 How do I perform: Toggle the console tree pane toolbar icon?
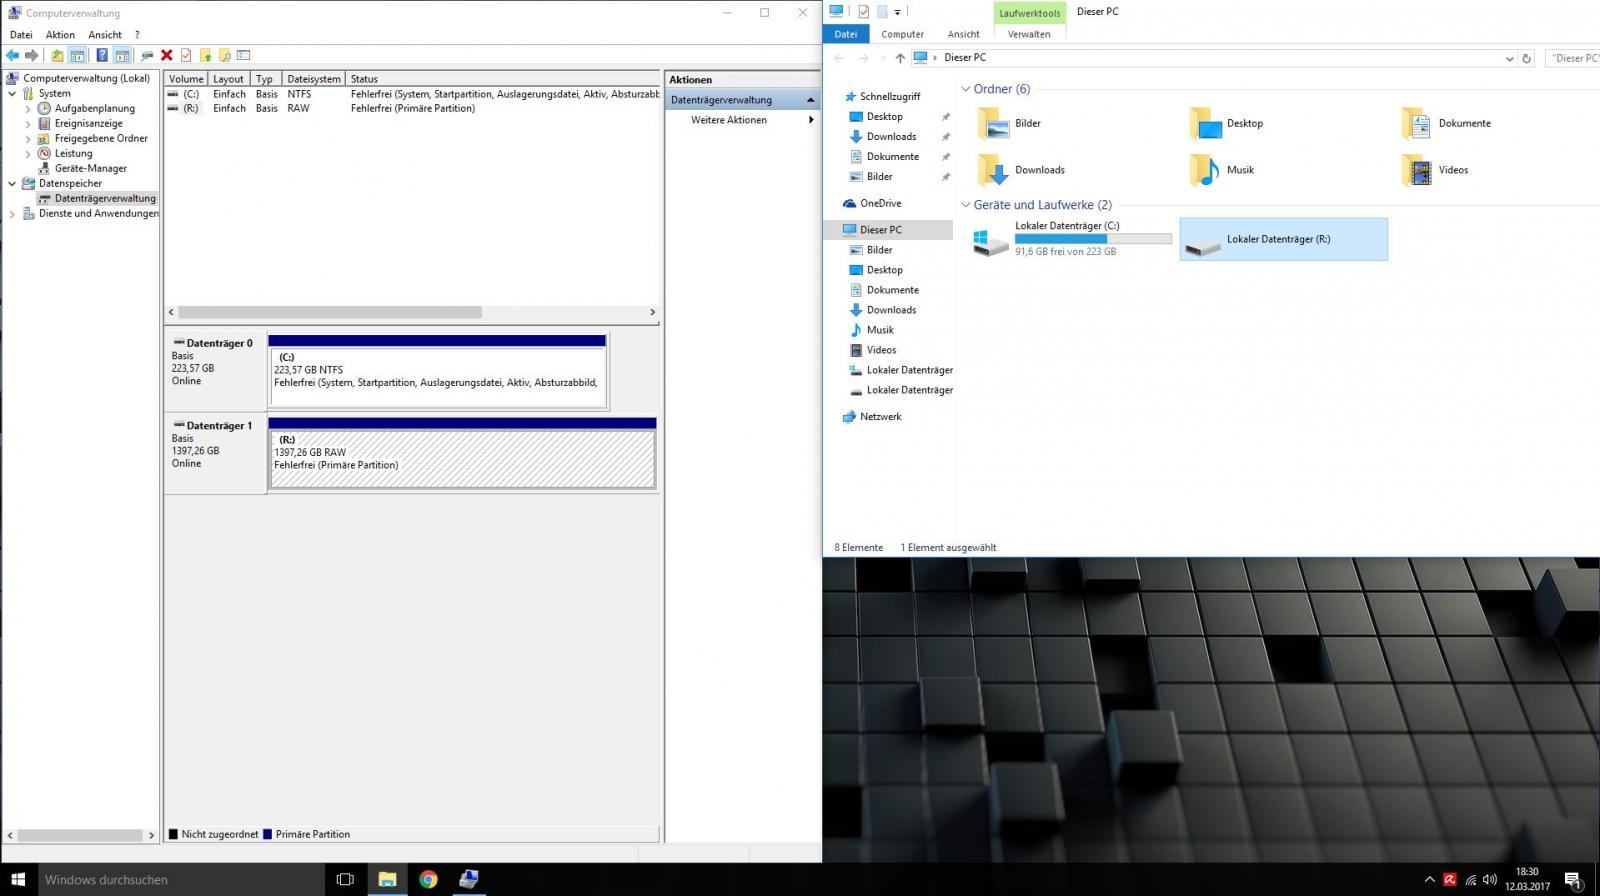click(x=77, y=55)
